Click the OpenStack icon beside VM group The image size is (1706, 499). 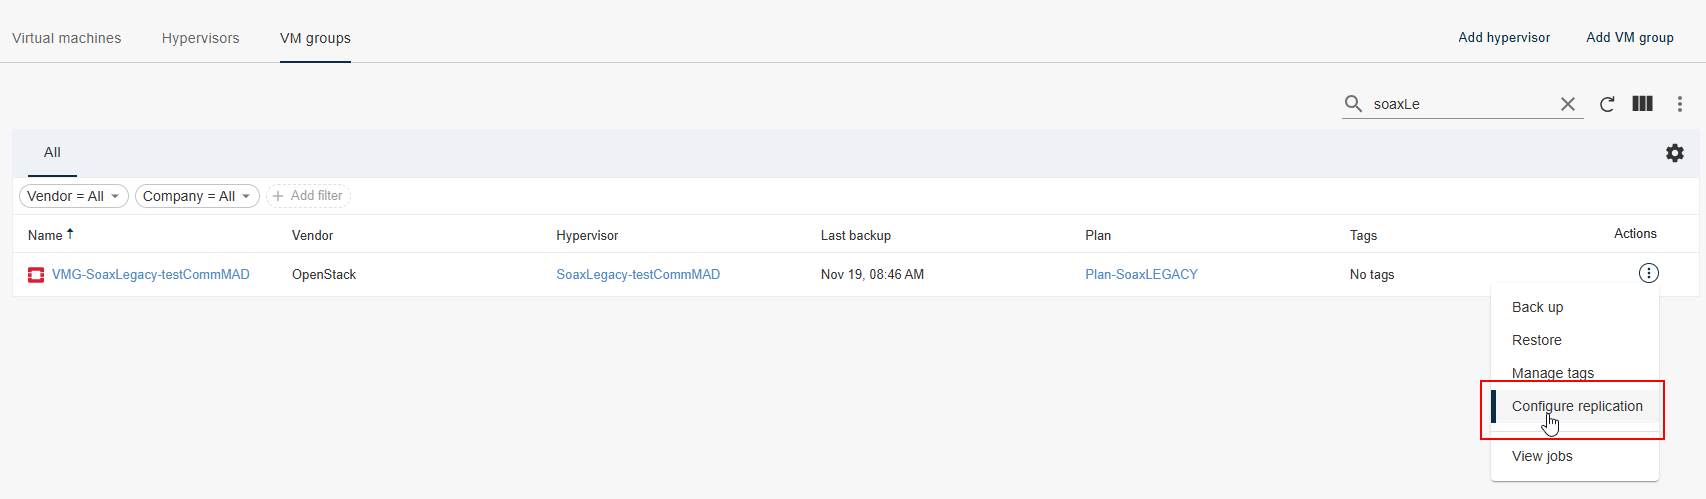36,275
